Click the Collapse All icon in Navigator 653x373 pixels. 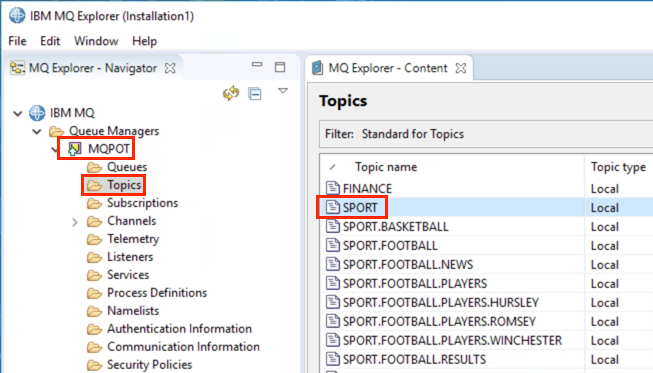[x=255, y=94]
